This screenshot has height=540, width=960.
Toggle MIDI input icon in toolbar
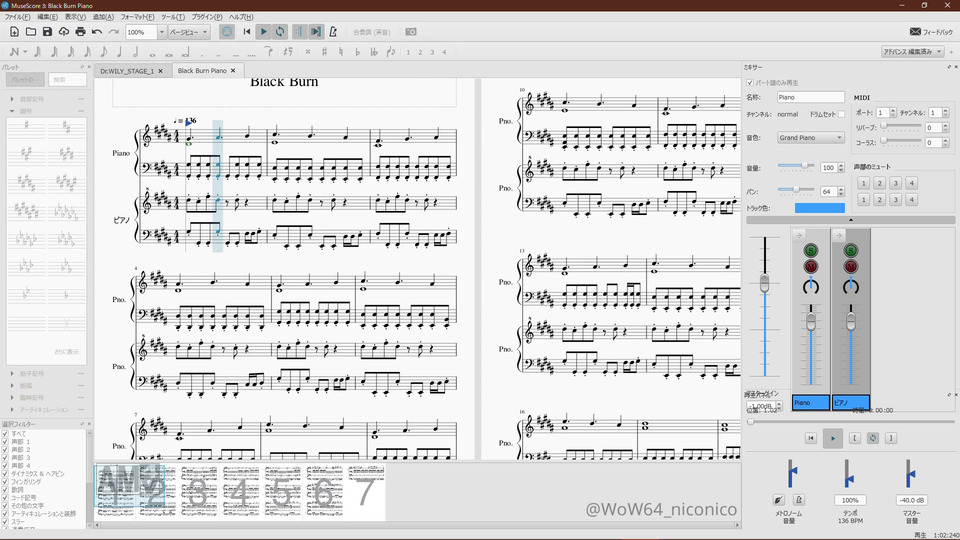coord(227,32)
